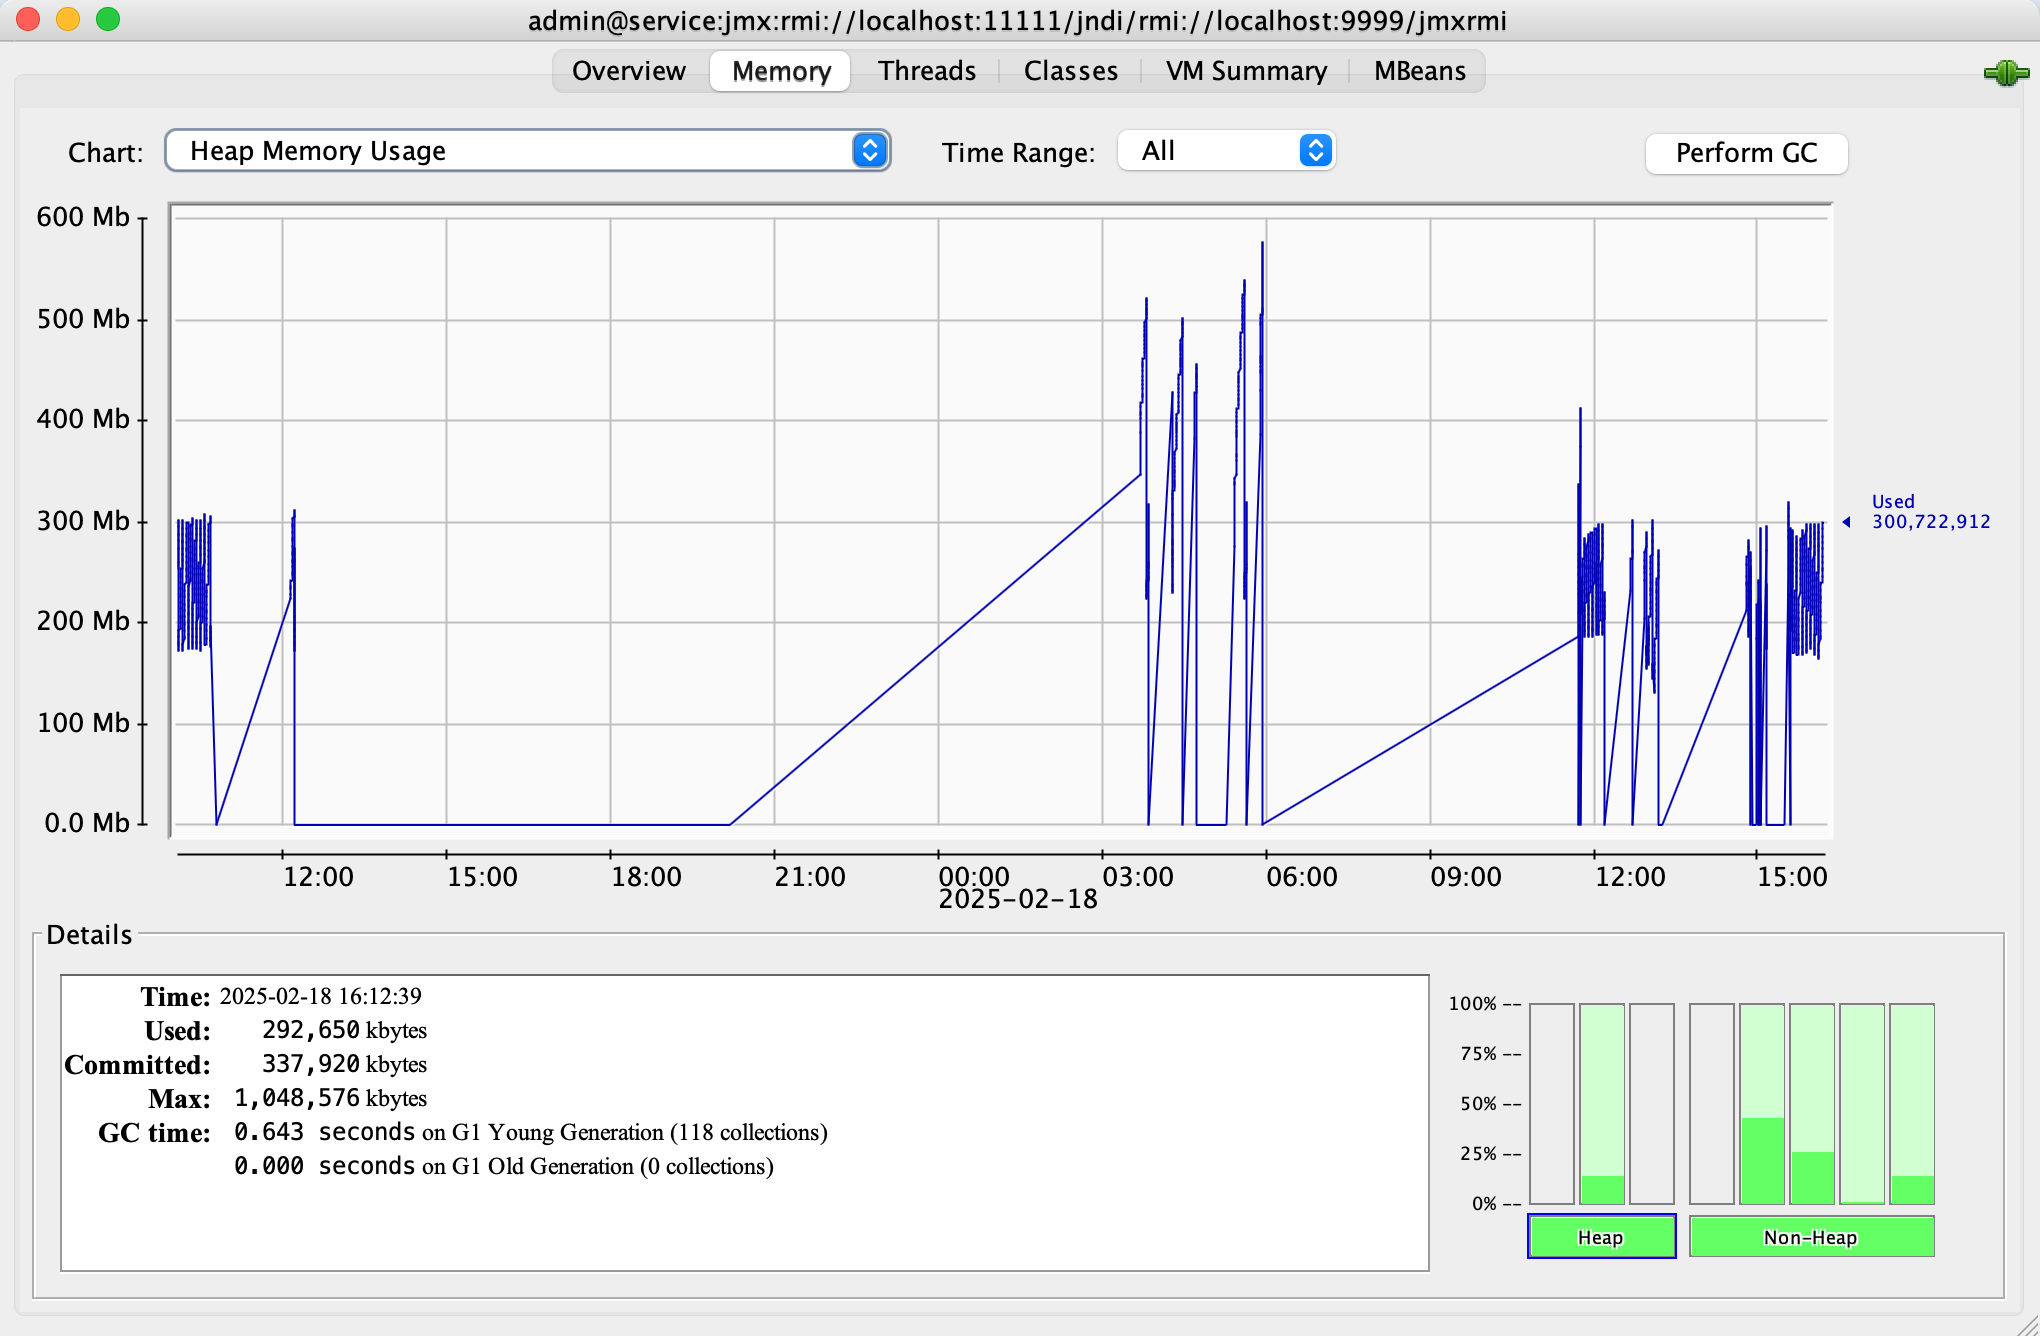Switch to the Threads tab
Screen dimensions: 2040x1336
pyautogui.click(x=927, y=71)
